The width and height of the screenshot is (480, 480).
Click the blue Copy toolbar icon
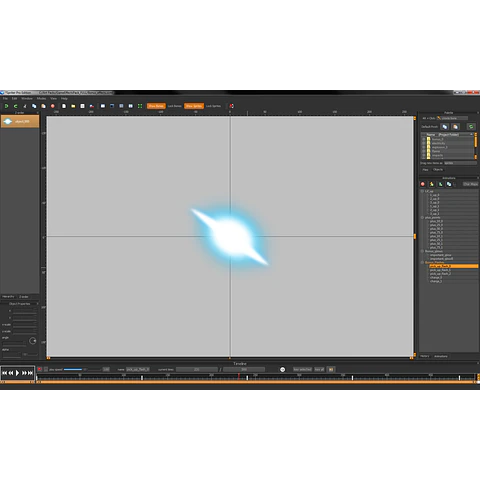click(34, 106)
